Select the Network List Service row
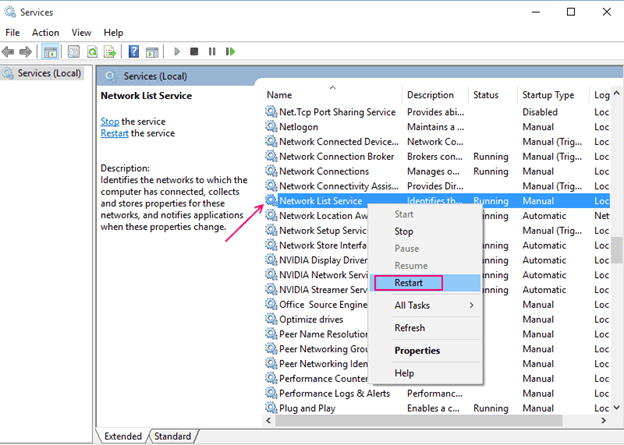624x445 pixels. 437,201
